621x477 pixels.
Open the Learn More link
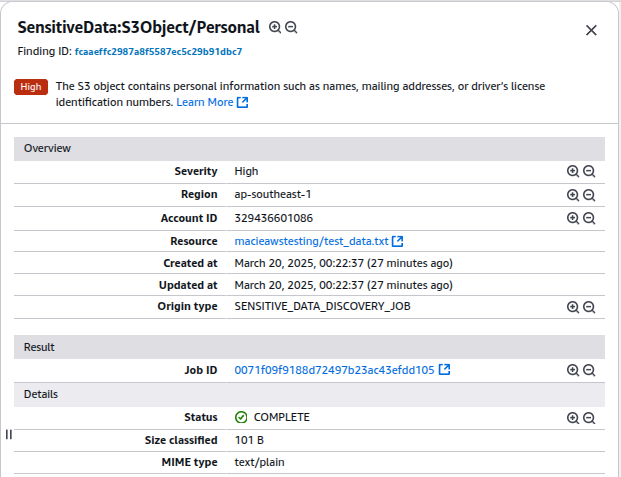[x=205, y=102]
